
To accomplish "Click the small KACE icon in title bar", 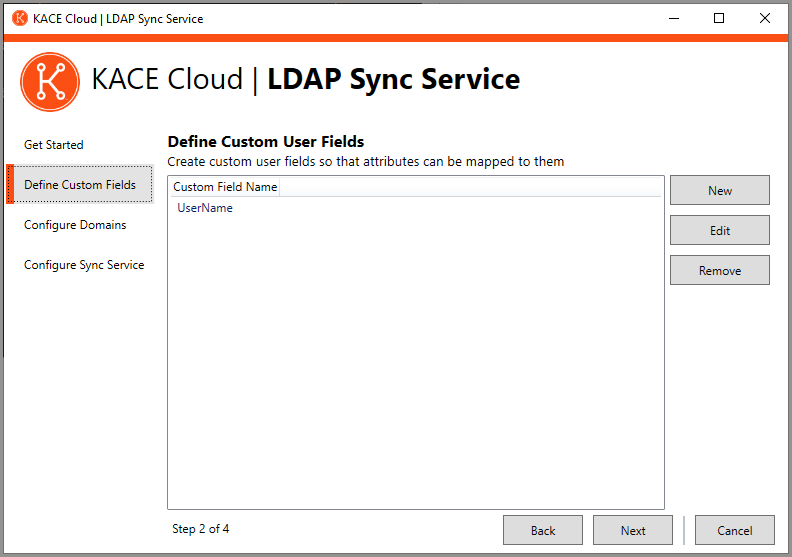I will click(x=19, y=18).
